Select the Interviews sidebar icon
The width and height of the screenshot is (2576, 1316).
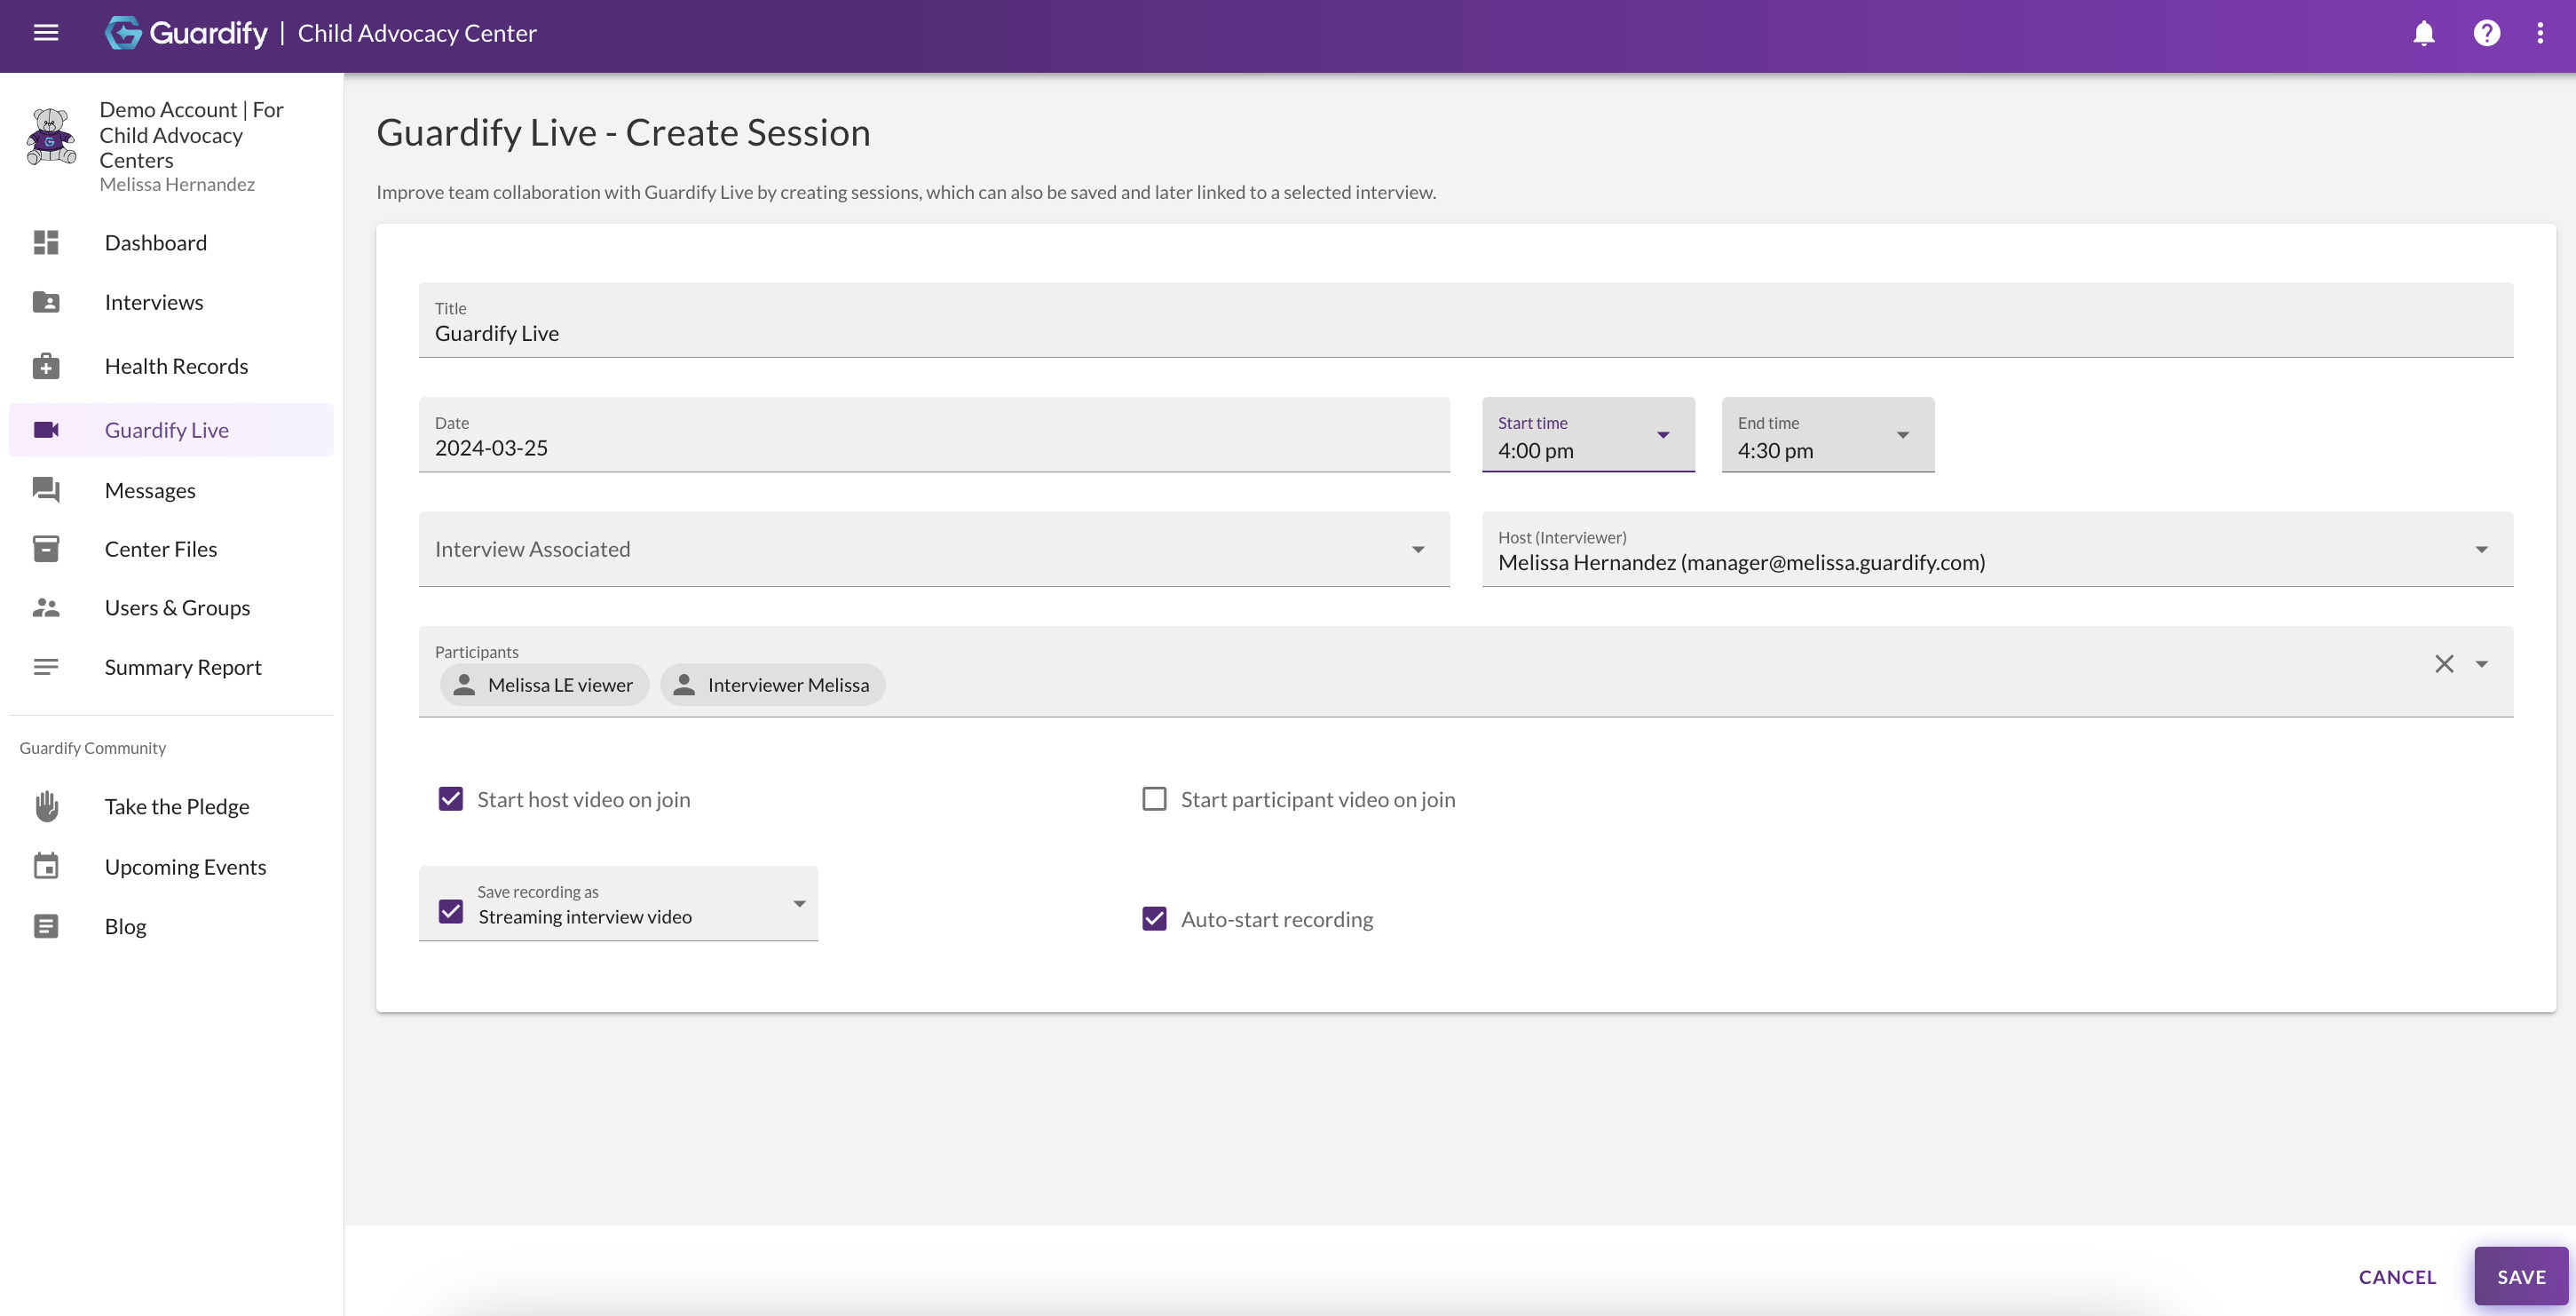coord(46,301)
